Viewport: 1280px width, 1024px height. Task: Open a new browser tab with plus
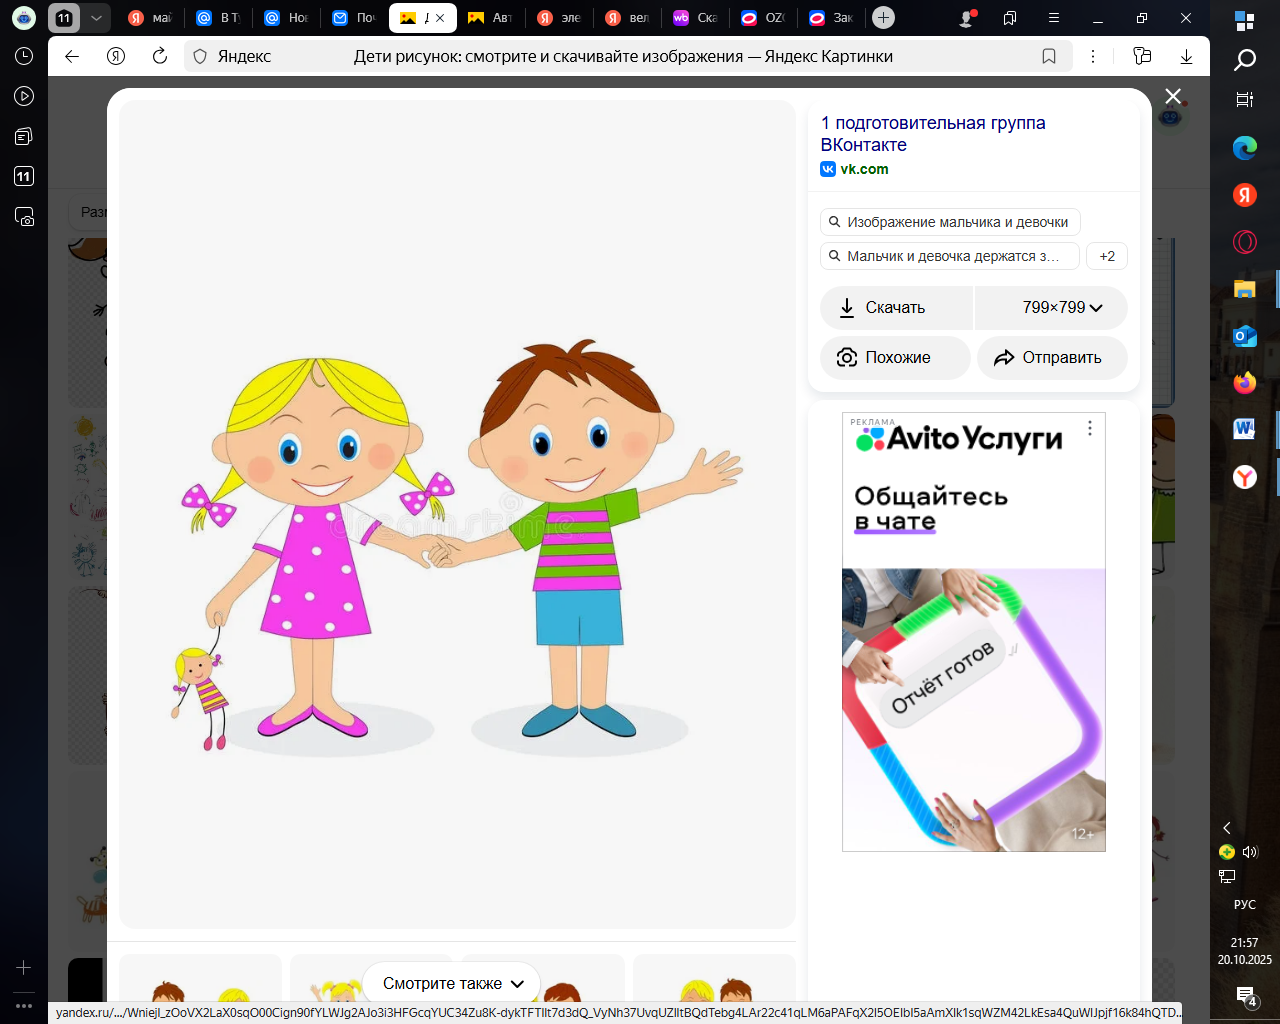click(883, 17)
